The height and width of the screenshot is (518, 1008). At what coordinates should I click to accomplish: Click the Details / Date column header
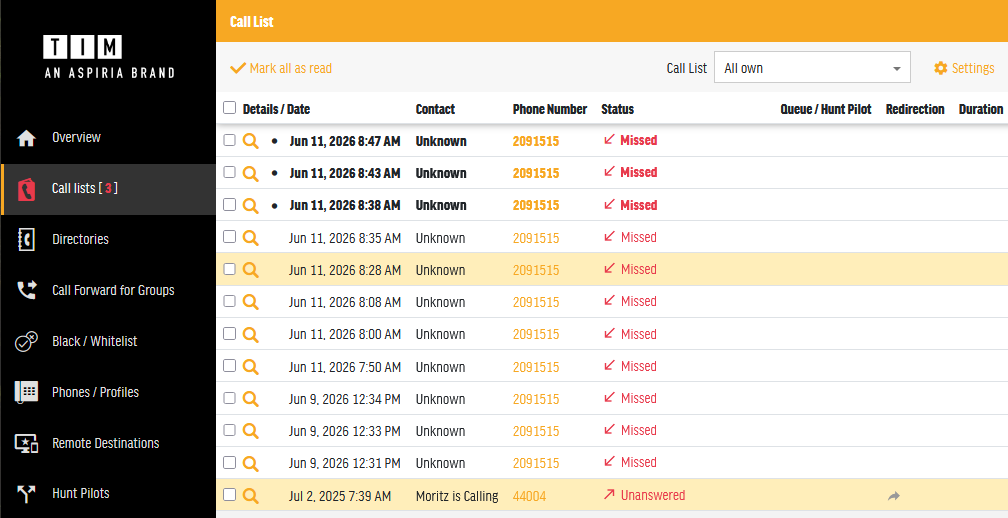276,109
